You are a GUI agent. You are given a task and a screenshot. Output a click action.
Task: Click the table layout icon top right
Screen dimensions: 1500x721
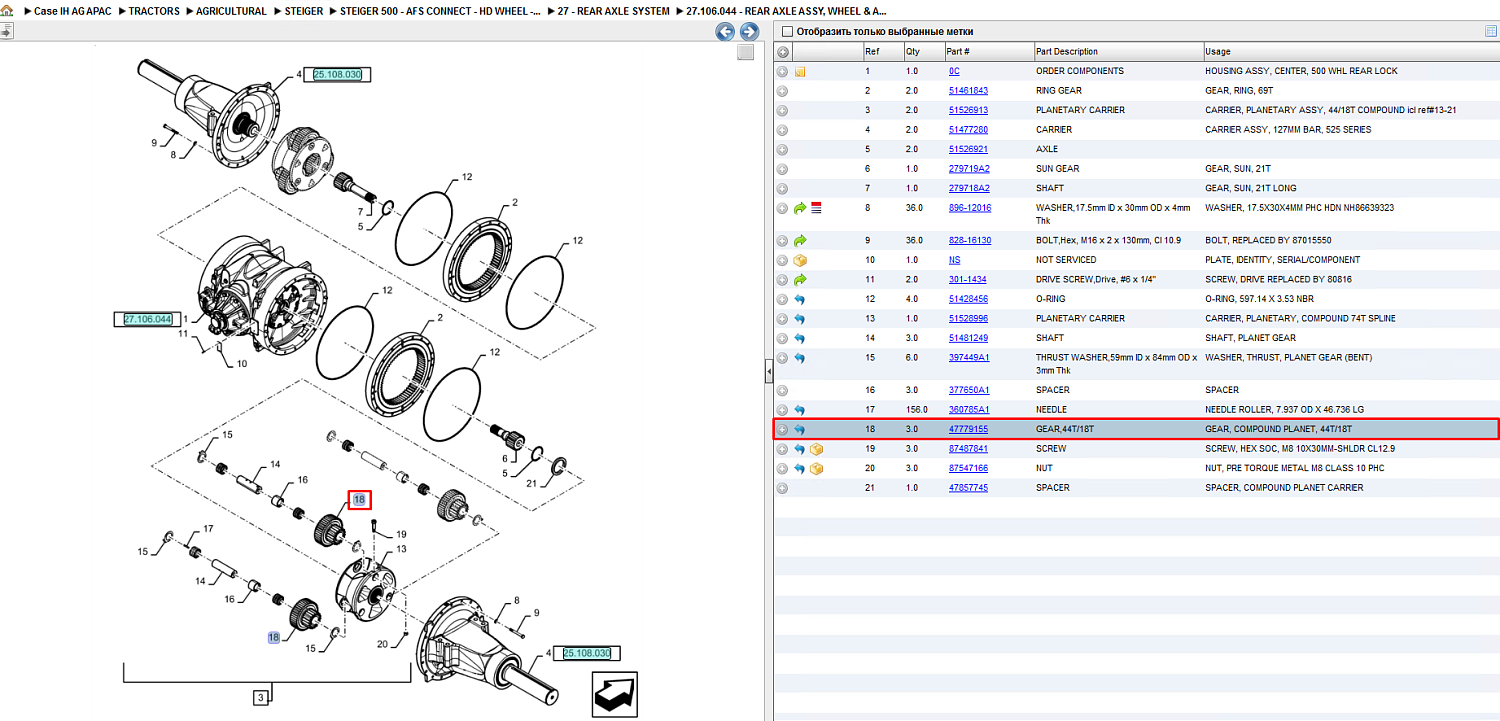[1491, 31]
